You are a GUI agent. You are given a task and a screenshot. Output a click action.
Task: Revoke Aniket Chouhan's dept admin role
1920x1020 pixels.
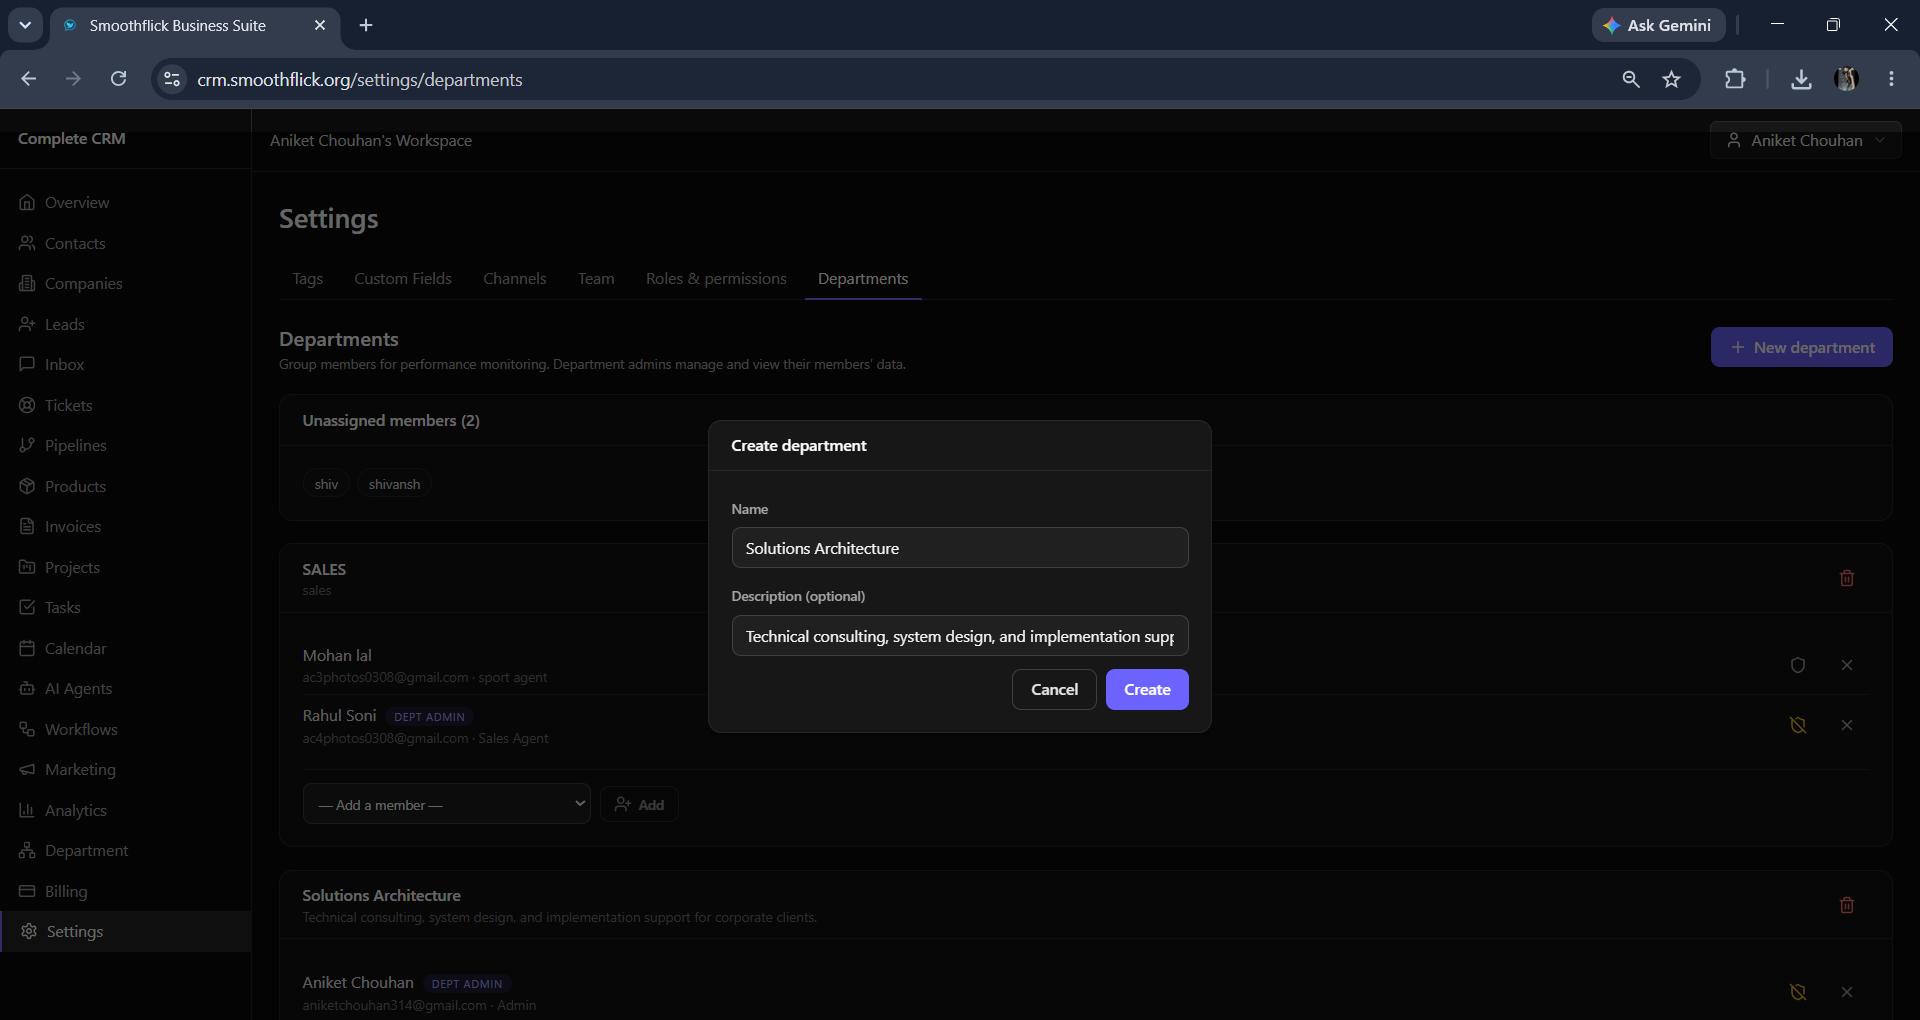point(1798,992)
